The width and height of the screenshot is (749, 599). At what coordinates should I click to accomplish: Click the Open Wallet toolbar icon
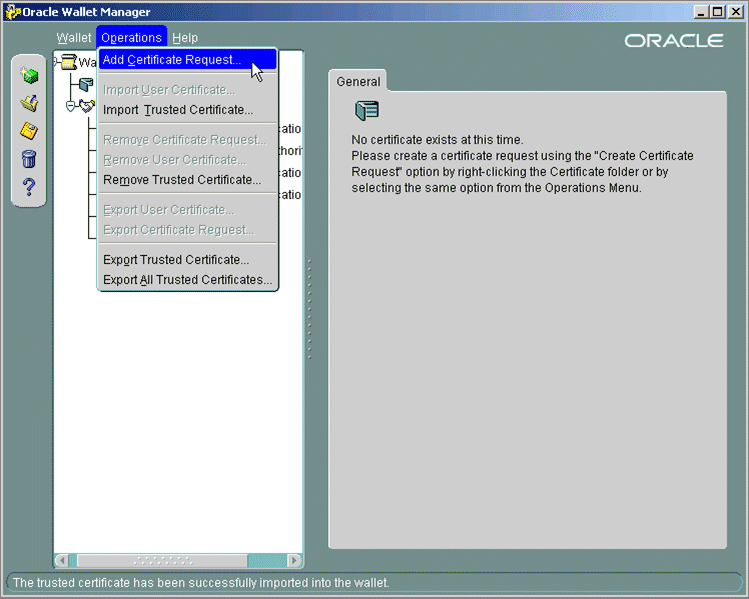tap(29, 103)
